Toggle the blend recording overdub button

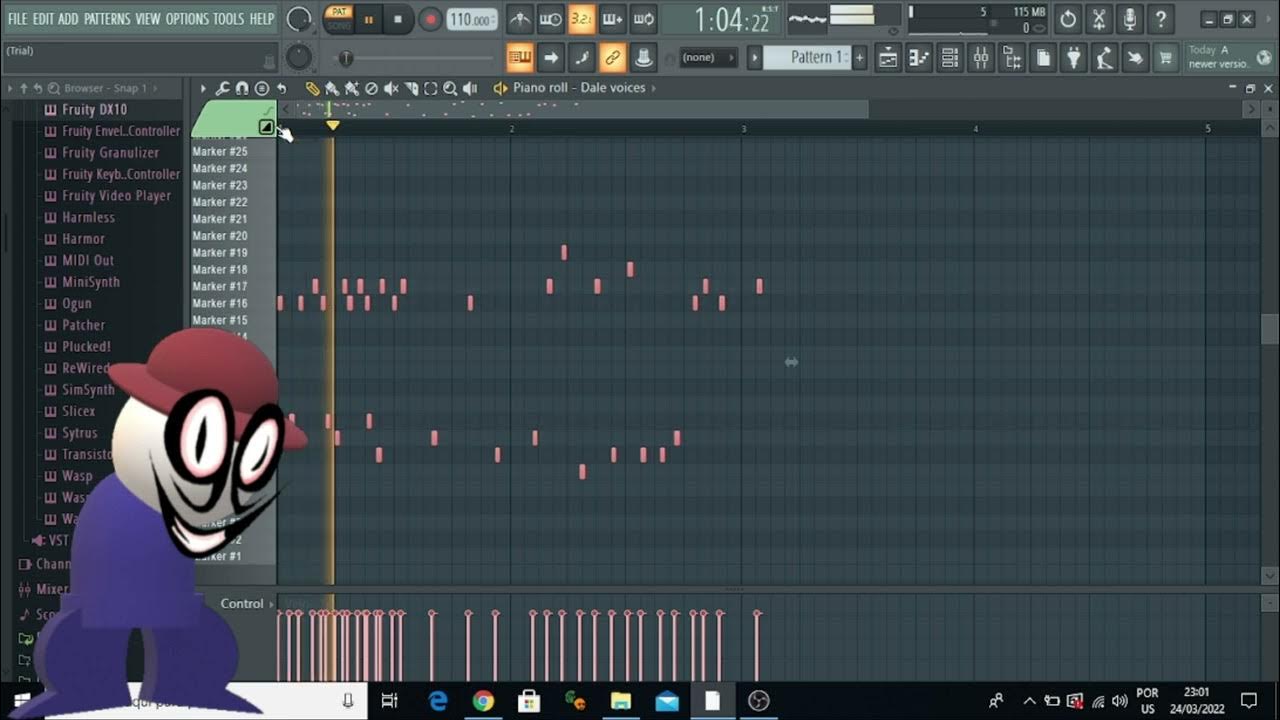(x=613, y=19)
